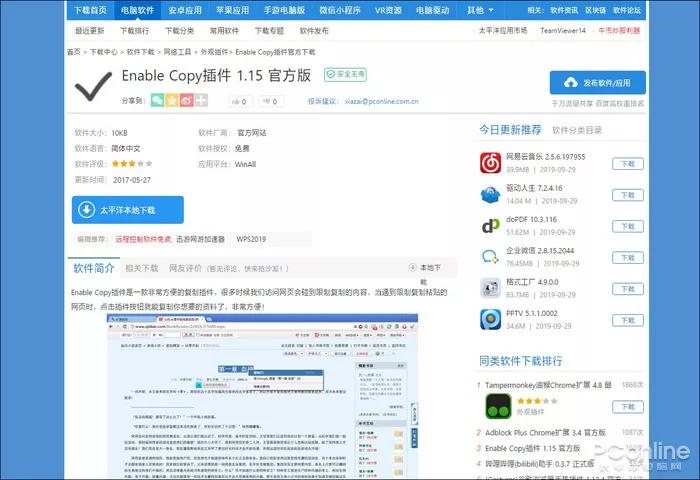
Task: Click the 安全无毒 safety badge
Action: pyautogui.click(x=346, y=75)
